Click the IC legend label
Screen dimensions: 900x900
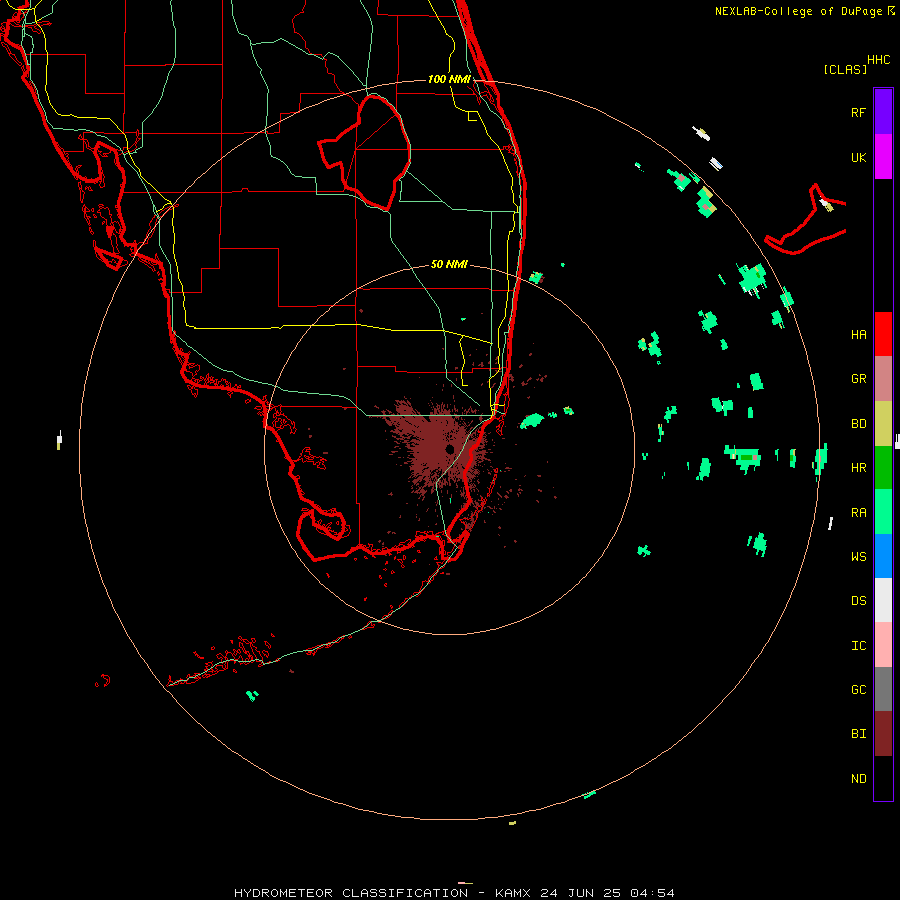pos(858,646)
